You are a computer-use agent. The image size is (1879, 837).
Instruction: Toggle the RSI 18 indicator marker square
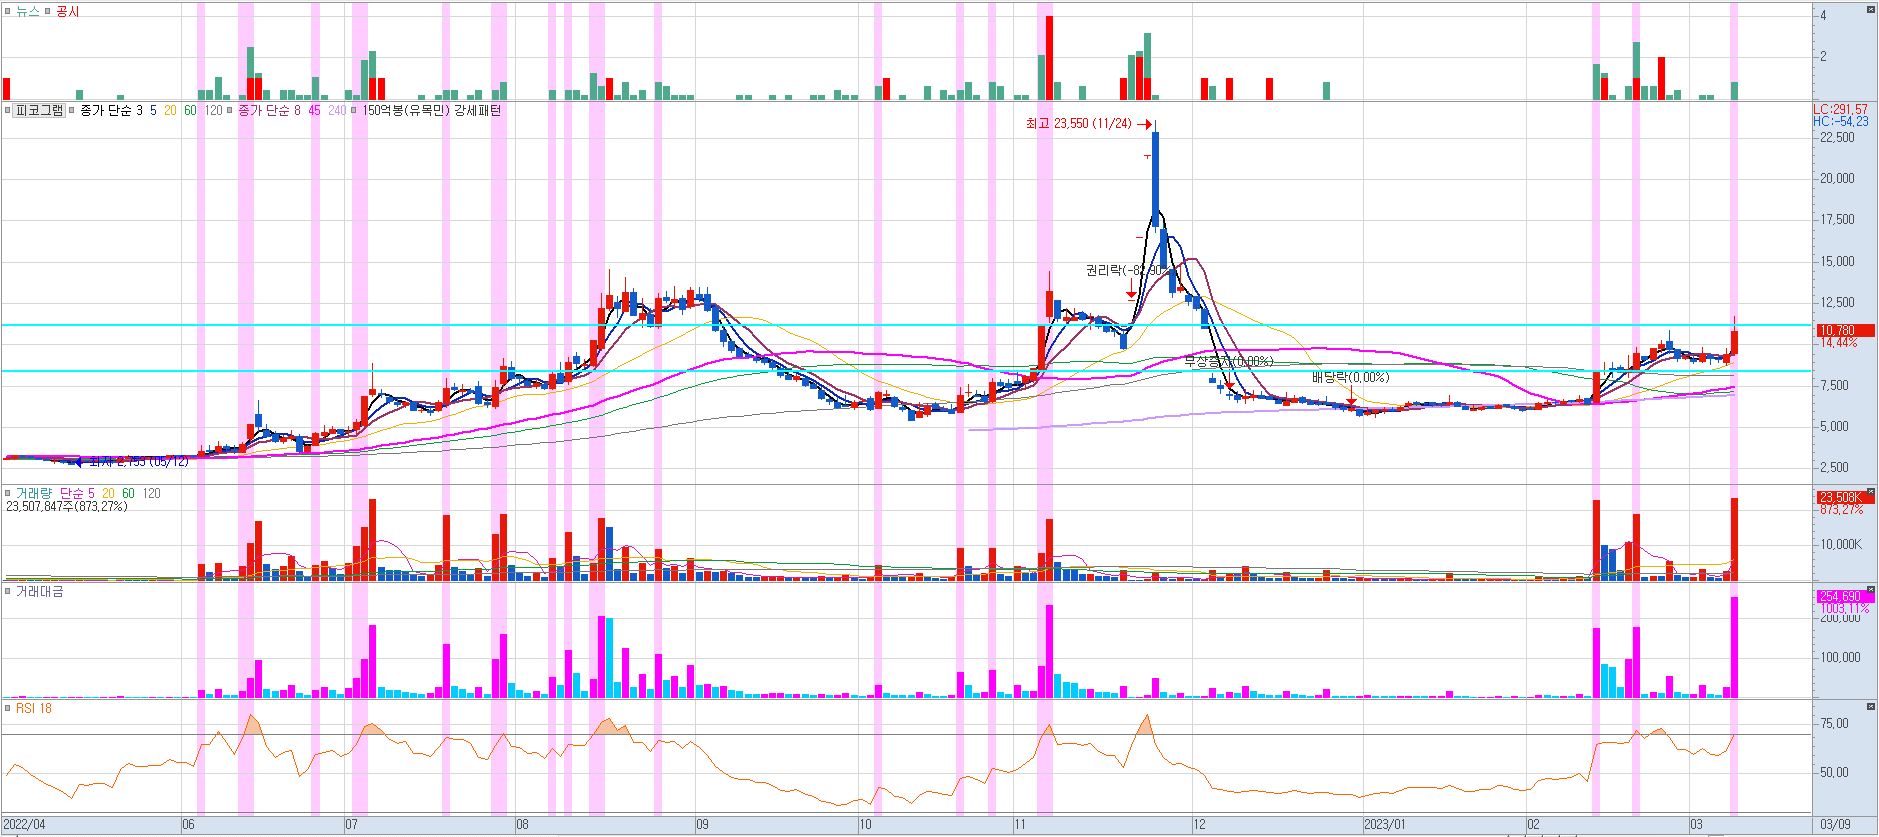click(x=8, y=708)
